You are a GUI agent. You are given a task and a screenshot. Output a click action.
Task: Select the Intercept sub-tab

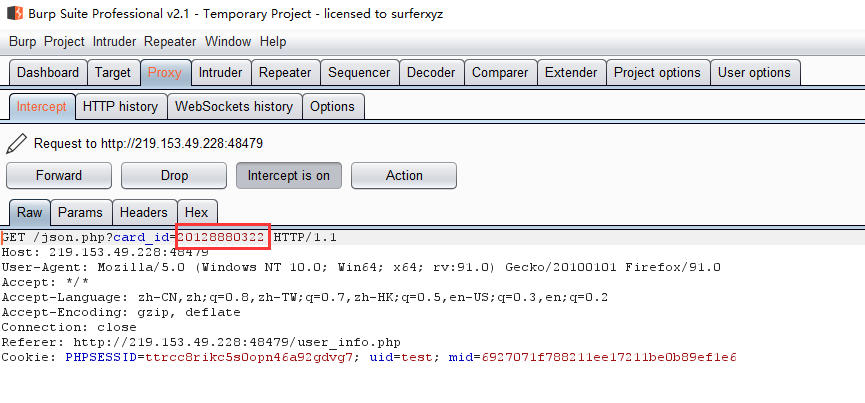41,106
